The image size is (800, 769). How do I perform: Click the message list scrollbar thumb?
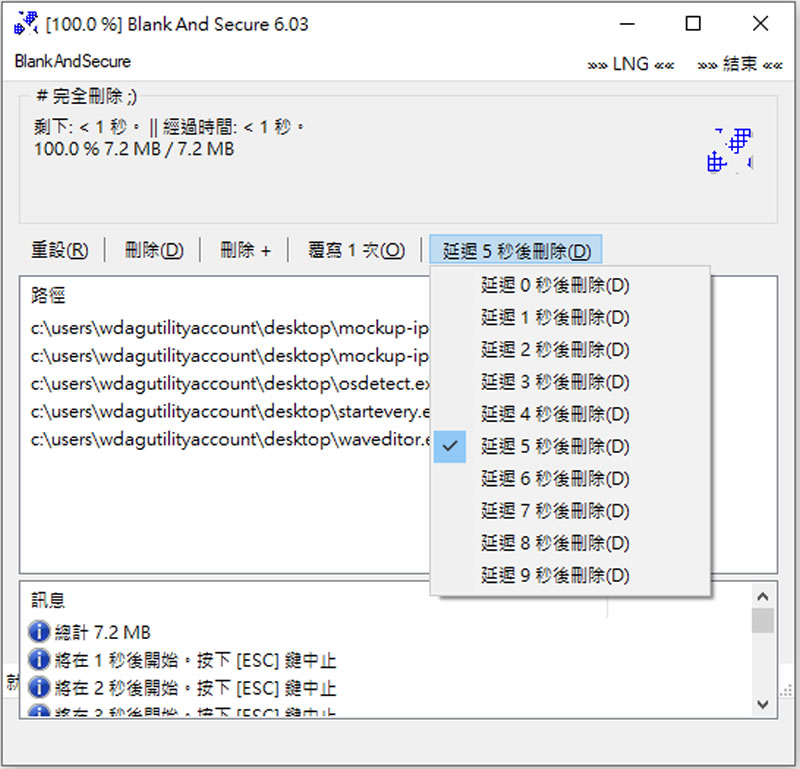(763, 621)
